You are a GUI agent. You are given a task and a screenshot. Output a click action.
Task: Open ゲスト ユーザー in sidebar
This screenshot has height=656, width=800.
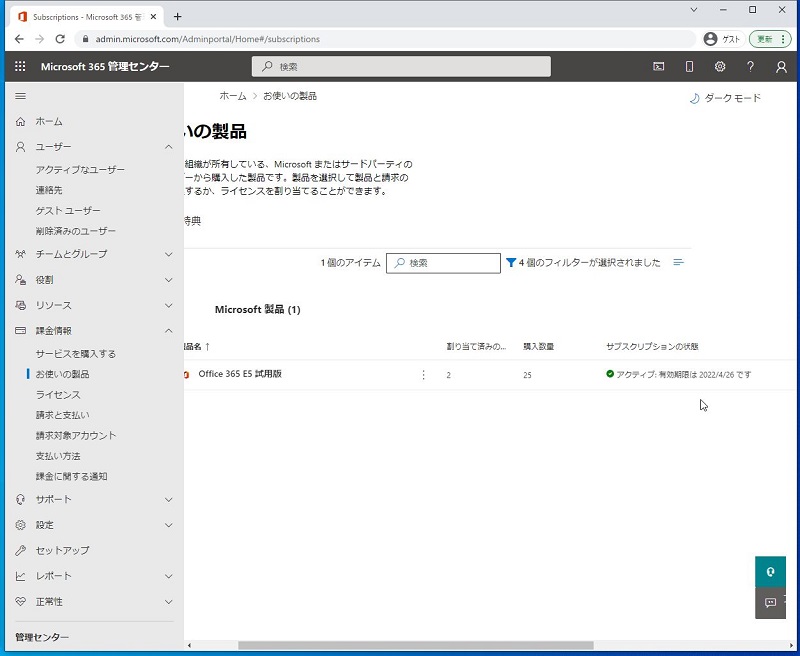coord(68,210)
